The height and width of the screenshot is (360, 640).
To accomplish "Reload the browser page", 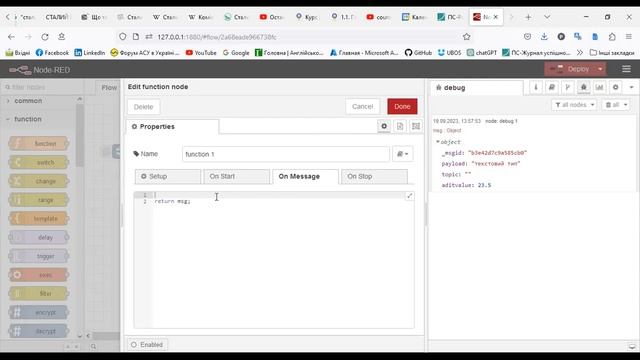I will 45,37.
